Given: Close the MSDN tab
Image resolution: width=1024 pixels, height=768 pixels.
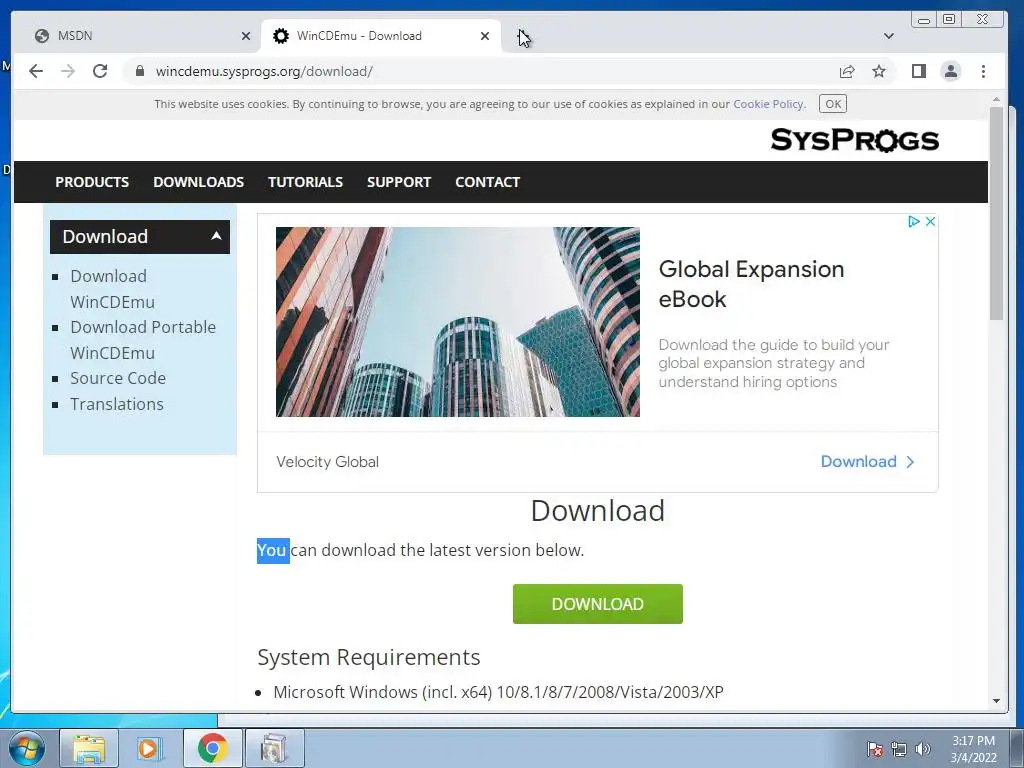Looking at the screenshot, I should pos(246,36).
